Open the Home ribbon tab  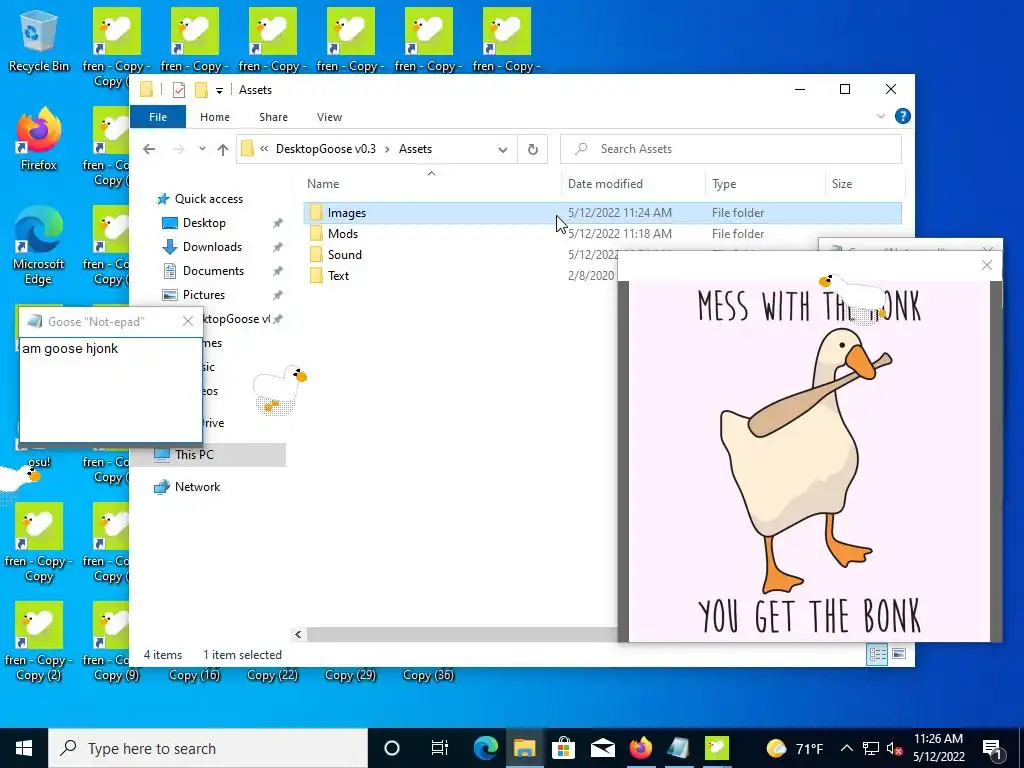pyautogui.click(x=215, y=117)
